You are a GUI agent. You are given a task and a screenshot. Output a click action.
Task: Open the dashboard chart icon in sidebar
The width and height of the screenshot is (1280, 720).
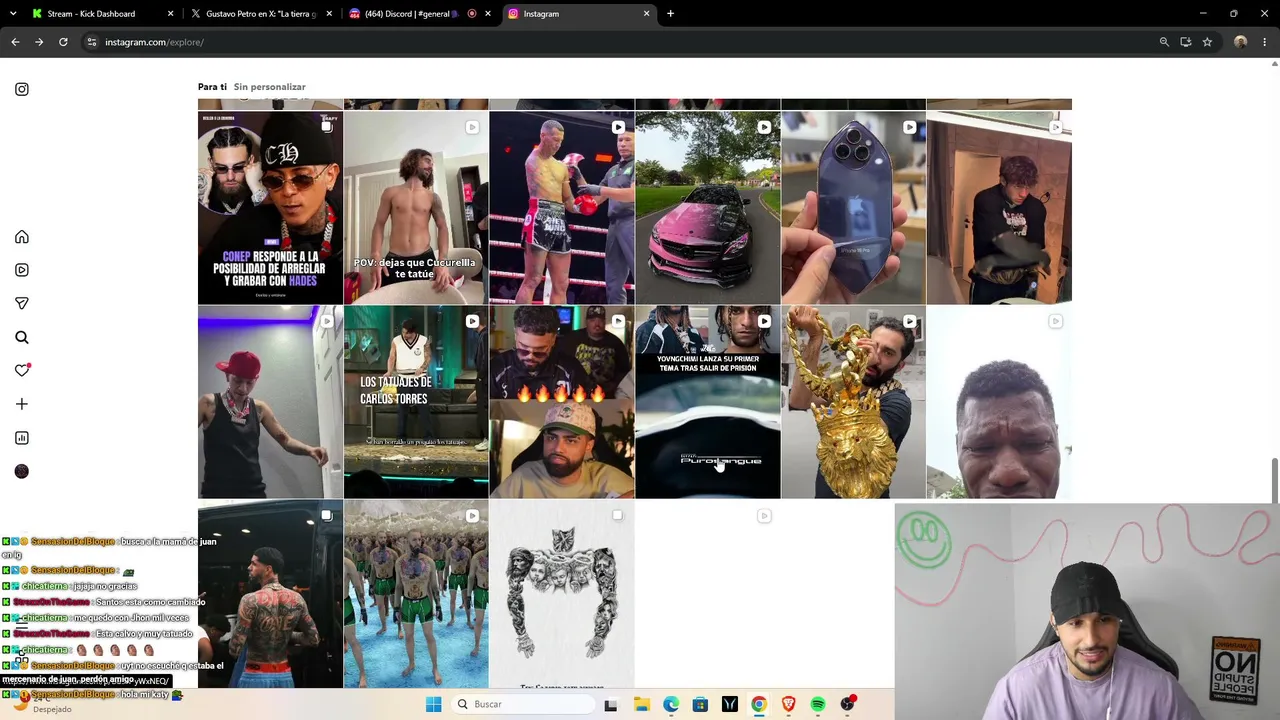(22, 438)
